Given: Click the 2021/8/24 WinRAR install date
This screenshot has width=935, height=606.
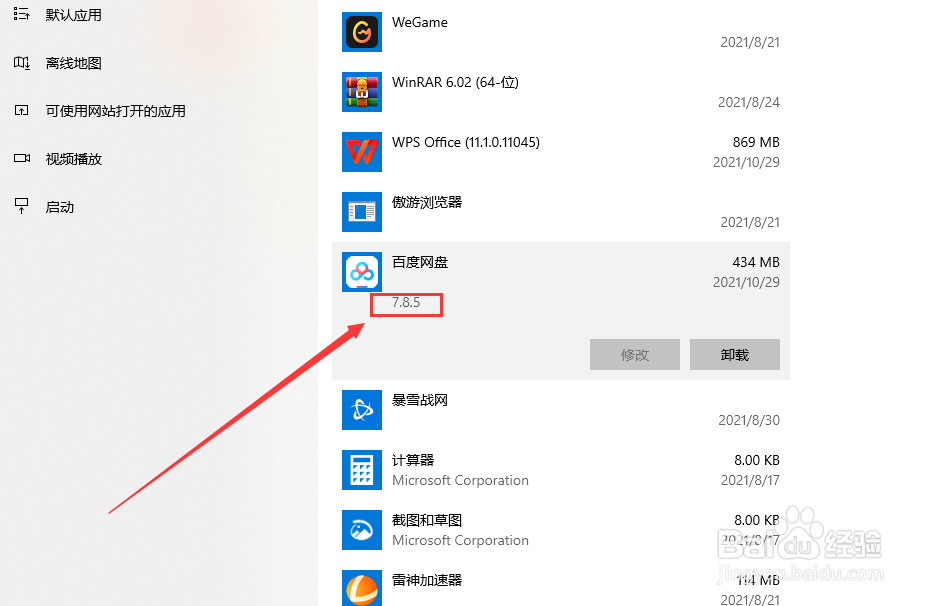Looking at the screenshot, I should click(x=749, y=102).
